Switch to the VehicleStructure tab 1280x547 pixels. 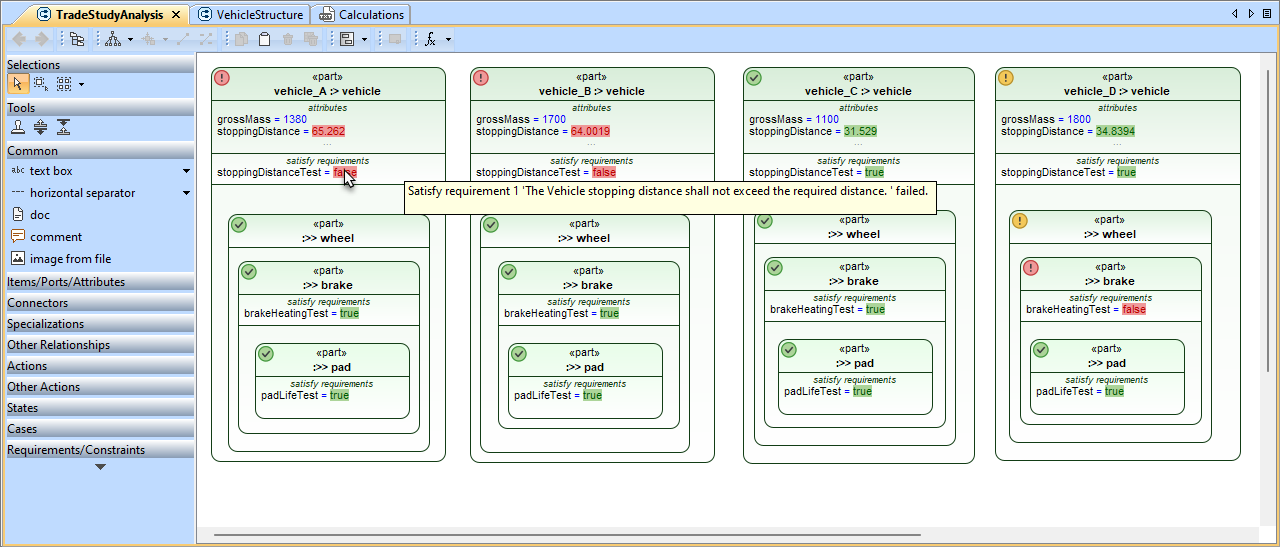pyautogui.click(x=259, y=15)
